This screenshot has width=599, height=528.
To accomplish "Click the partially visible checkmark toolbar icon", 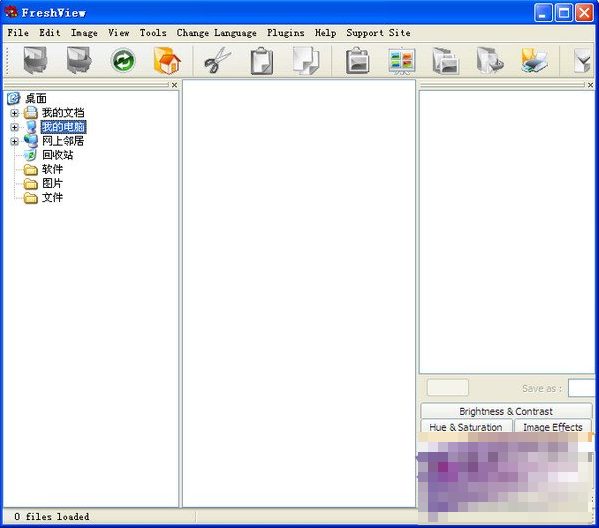I will pyautogui.click(x=583, y=60).
